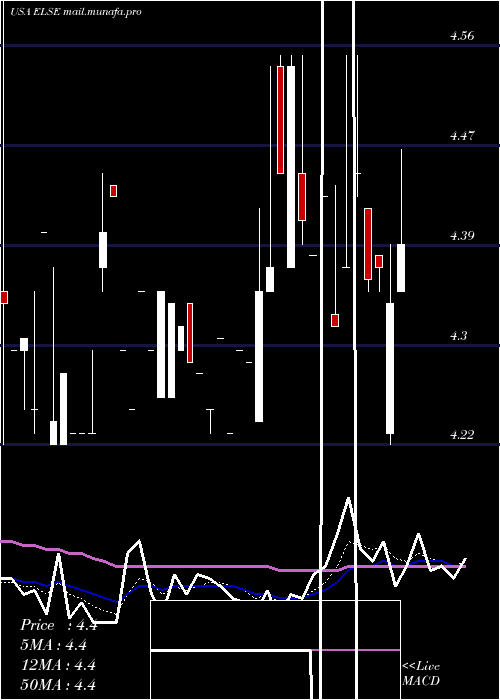Click the 4.39 price axis label
The height and width of the screenshot is (700, 500).
462,236
